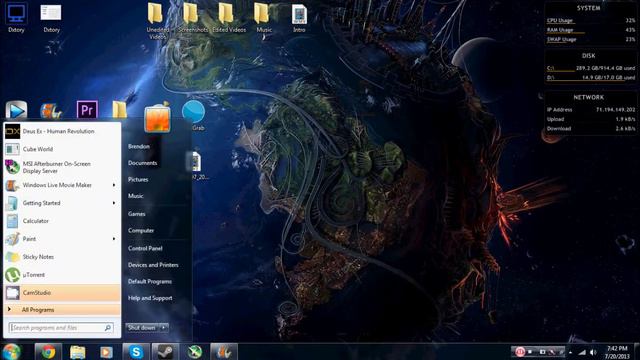Image resolution: width=640 pixels, height=360 pixels.
Task: Open Control Panel from Start menu
Action: coord(145,249)
